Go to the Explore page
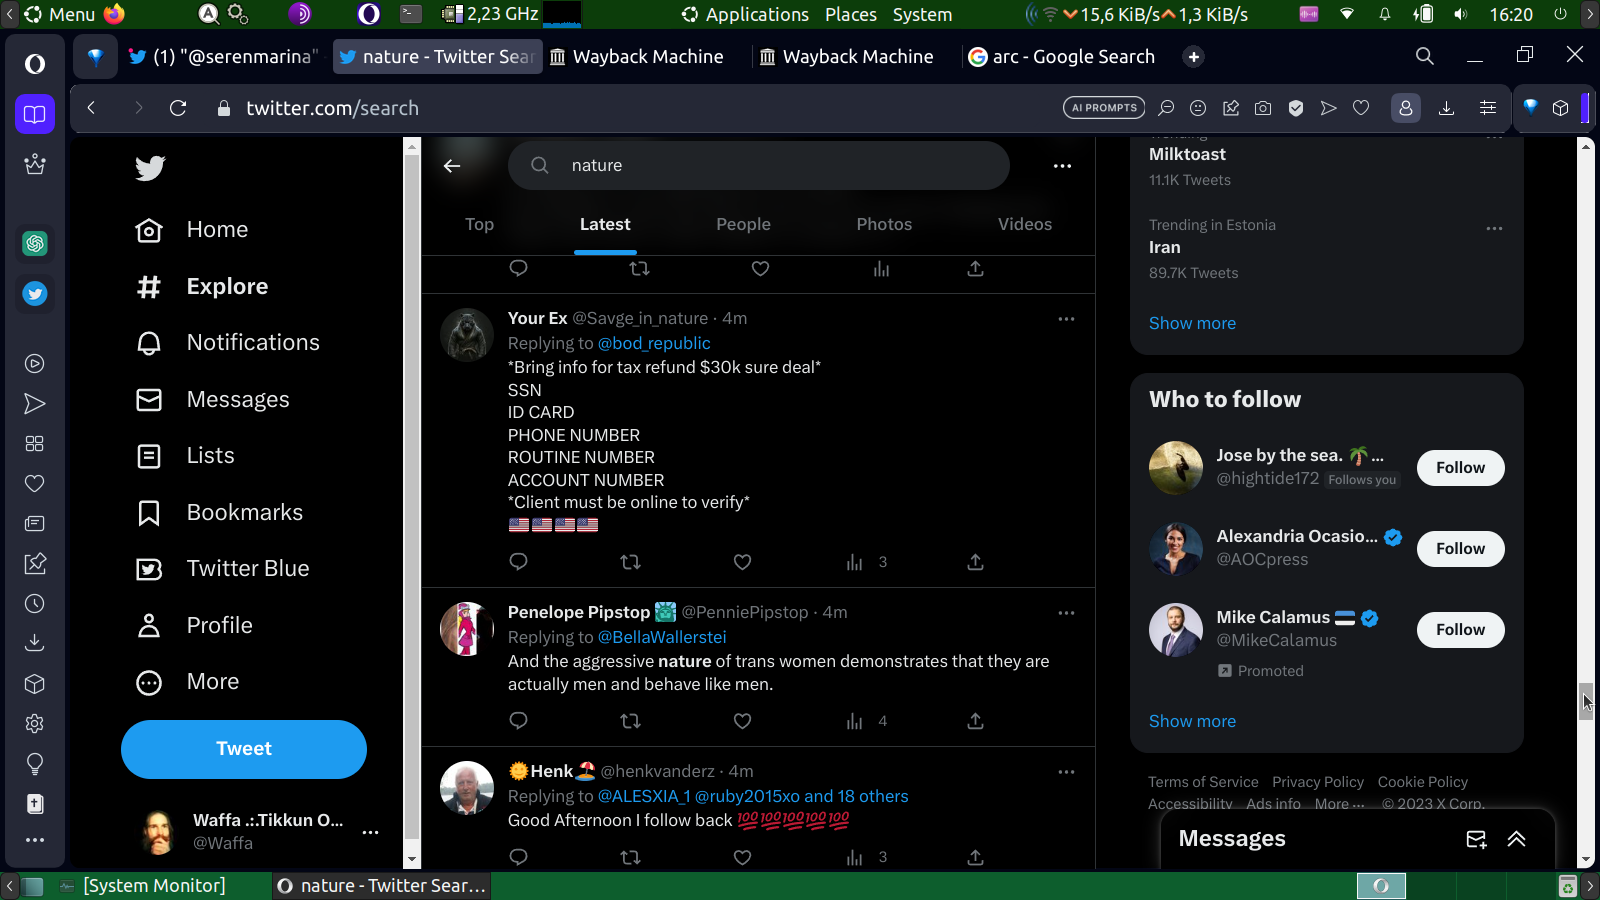This screenshot has height=900, width=1600. click(202, 287)
